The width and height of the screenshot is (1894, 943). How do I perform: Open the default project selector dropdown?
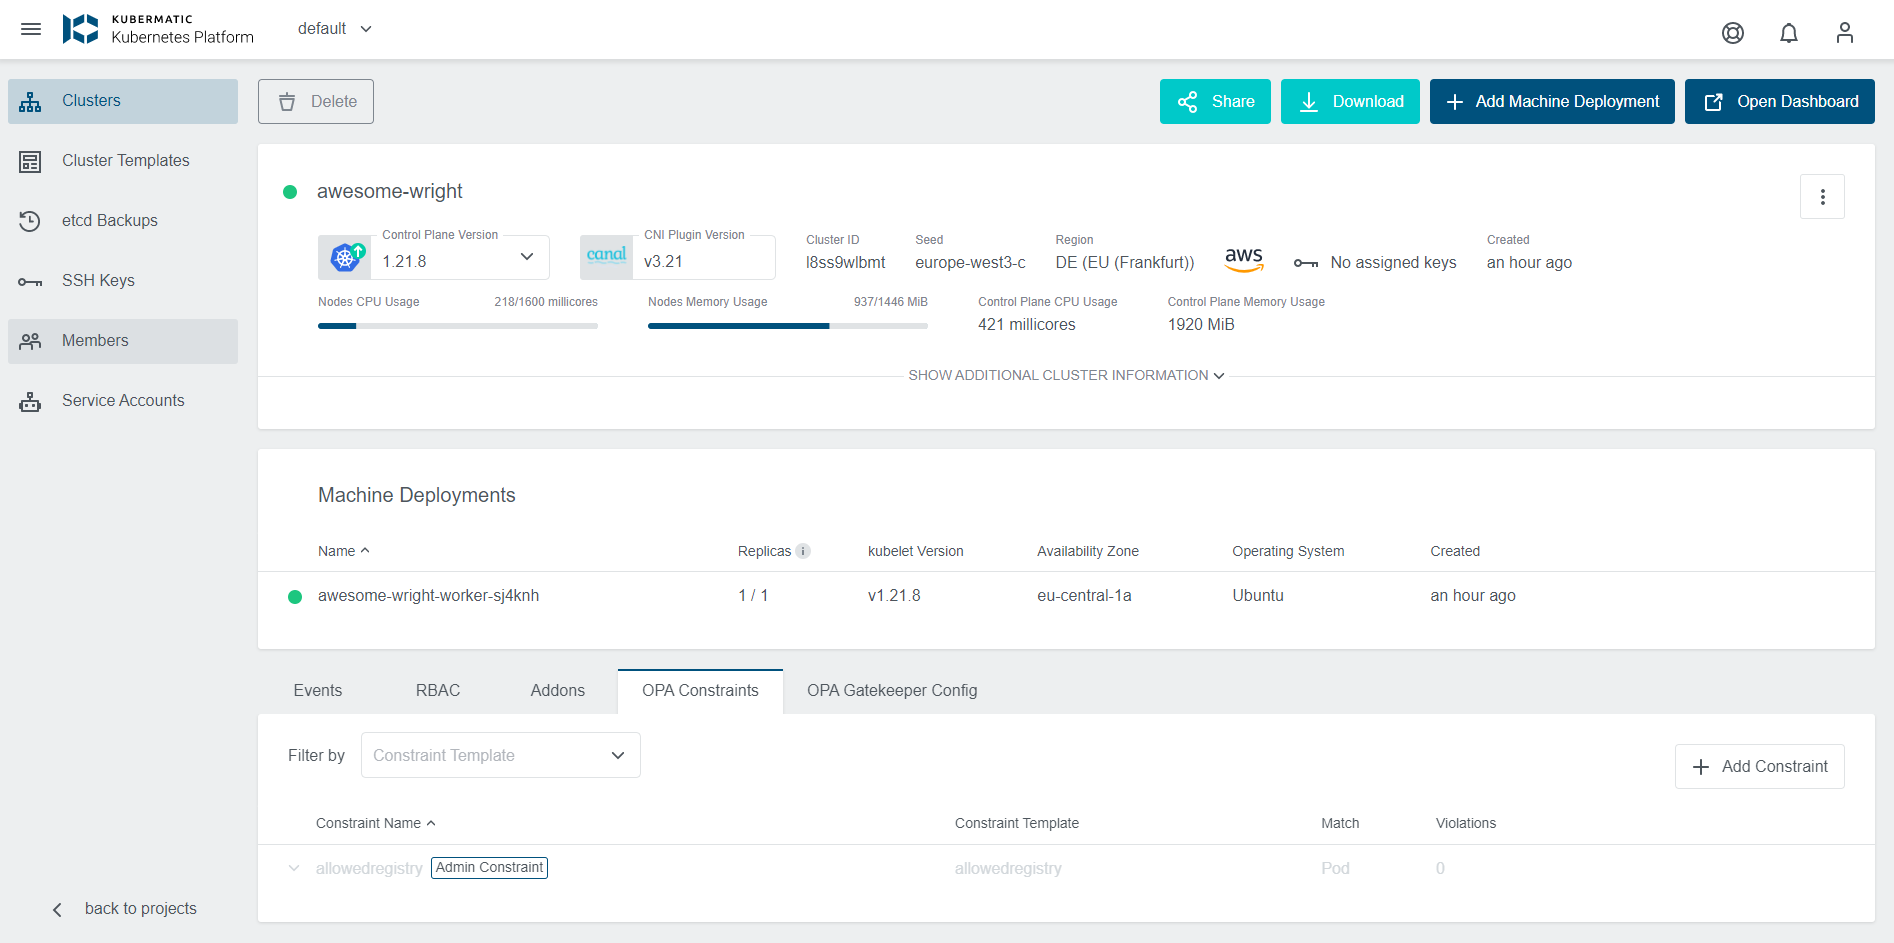[335, 29]
